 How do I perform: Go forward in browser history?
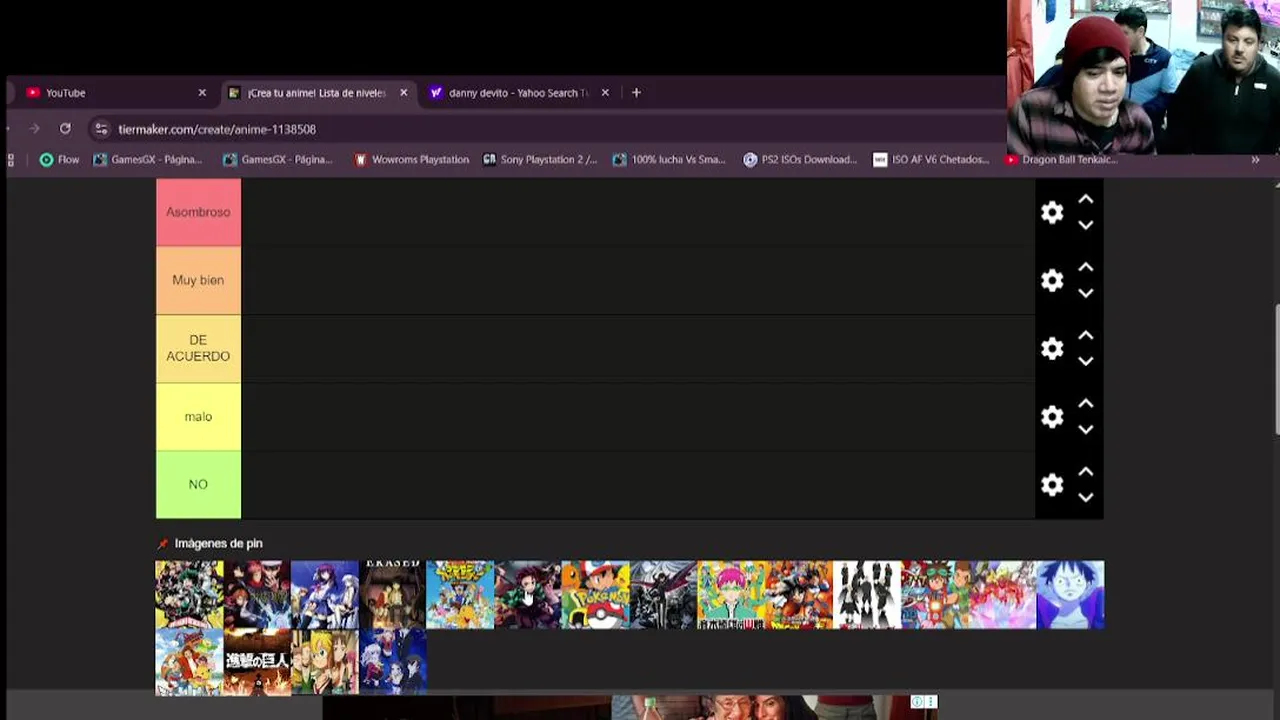(35, 129)
